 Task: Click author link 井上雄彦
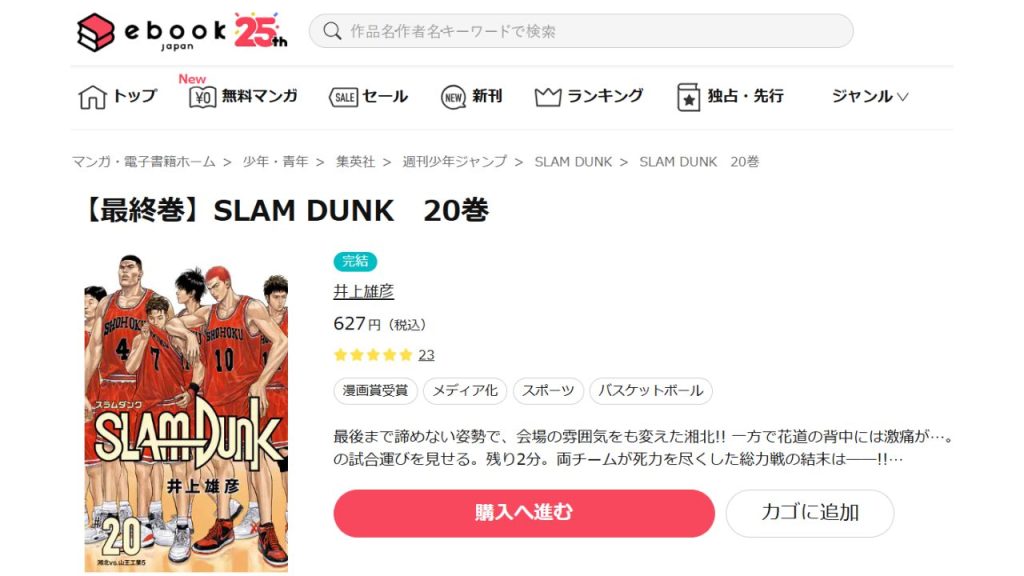click(364, 291)
